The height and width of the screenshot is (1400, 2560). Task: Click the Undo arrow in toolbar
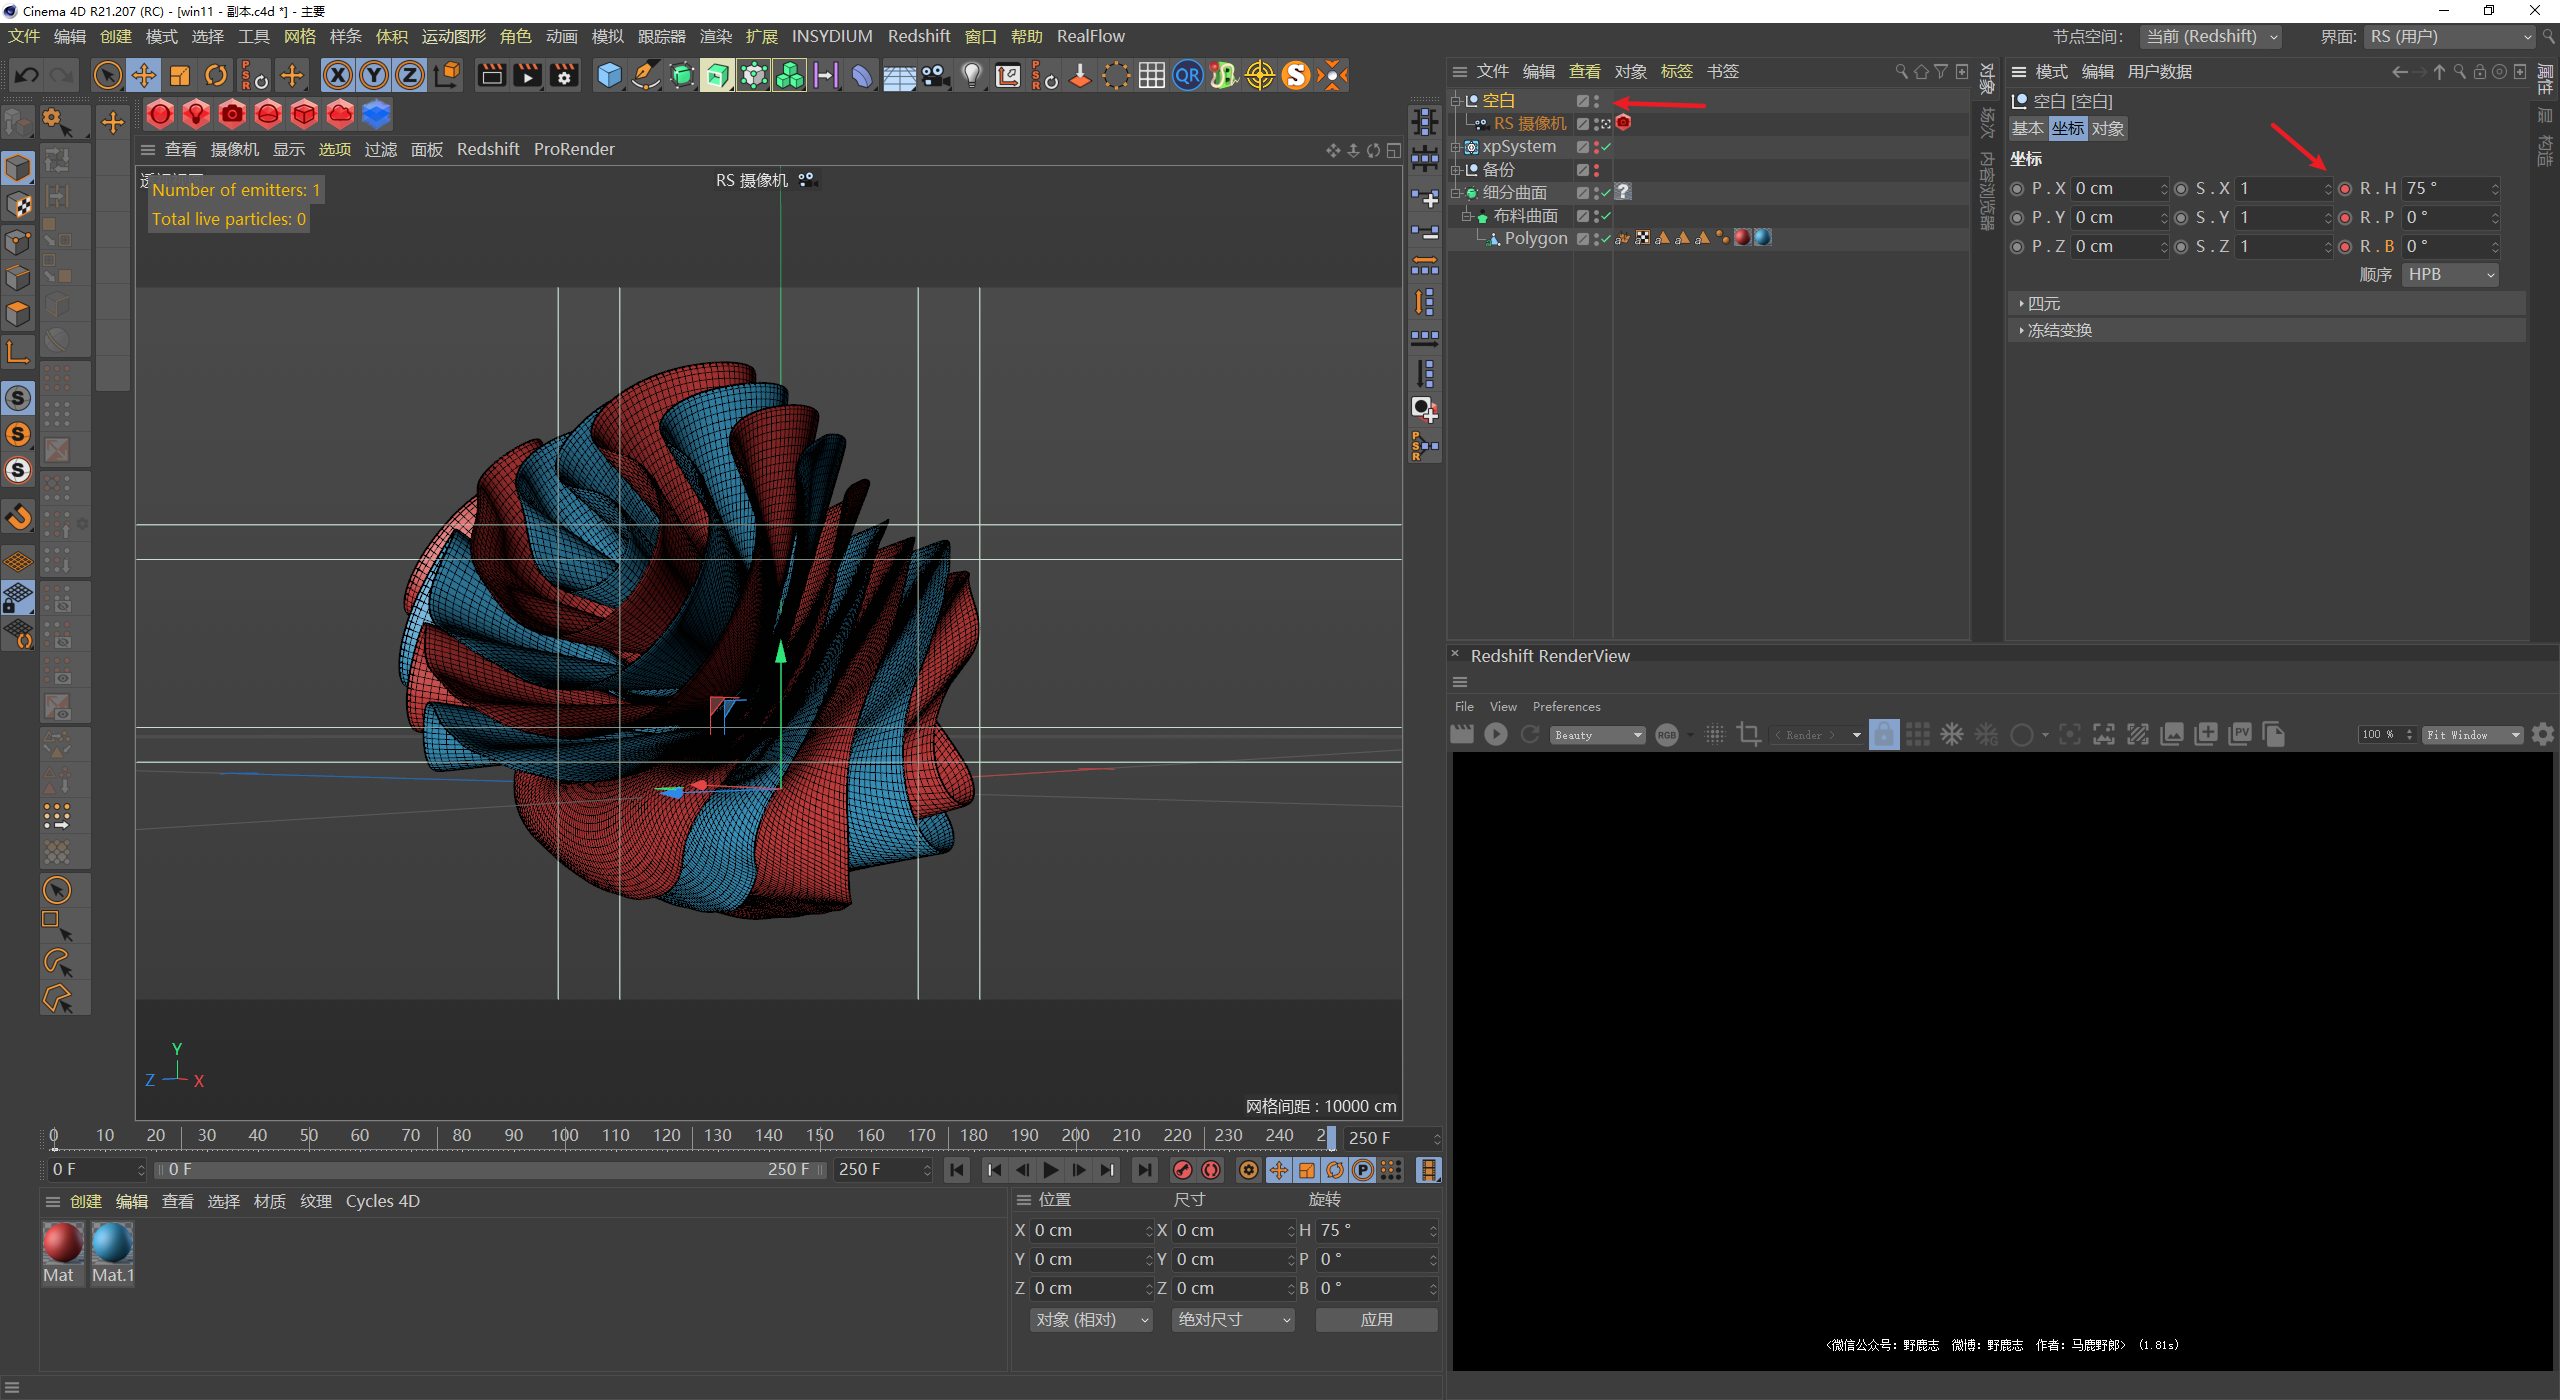point(27,76)
